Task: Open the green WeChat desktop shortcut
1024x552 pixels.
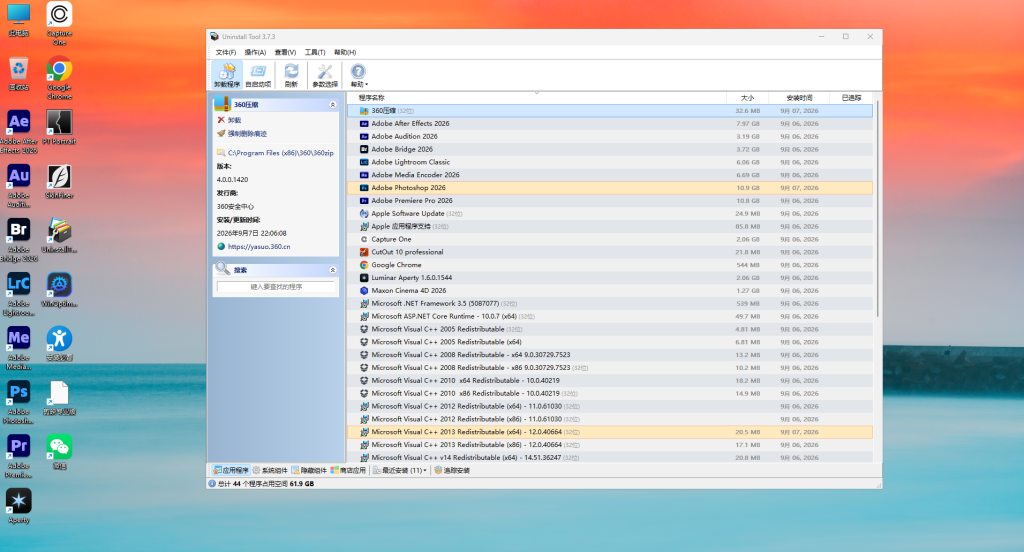Action: click(59, 453)
